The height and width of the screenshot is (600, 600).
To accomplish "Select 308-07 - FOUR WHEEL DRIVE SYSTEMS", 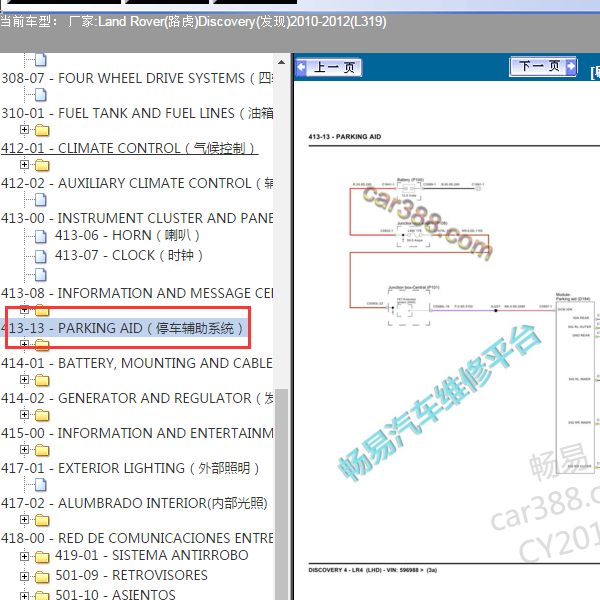I will point(137,78).
